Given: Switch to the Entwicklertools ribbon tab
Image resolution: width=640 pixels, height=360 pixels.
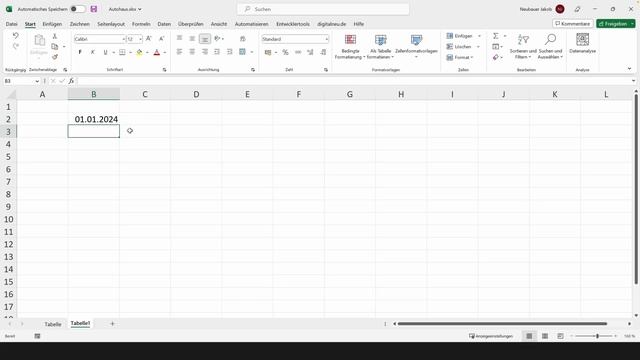Looking at the screenshot, I should (293, 24).
